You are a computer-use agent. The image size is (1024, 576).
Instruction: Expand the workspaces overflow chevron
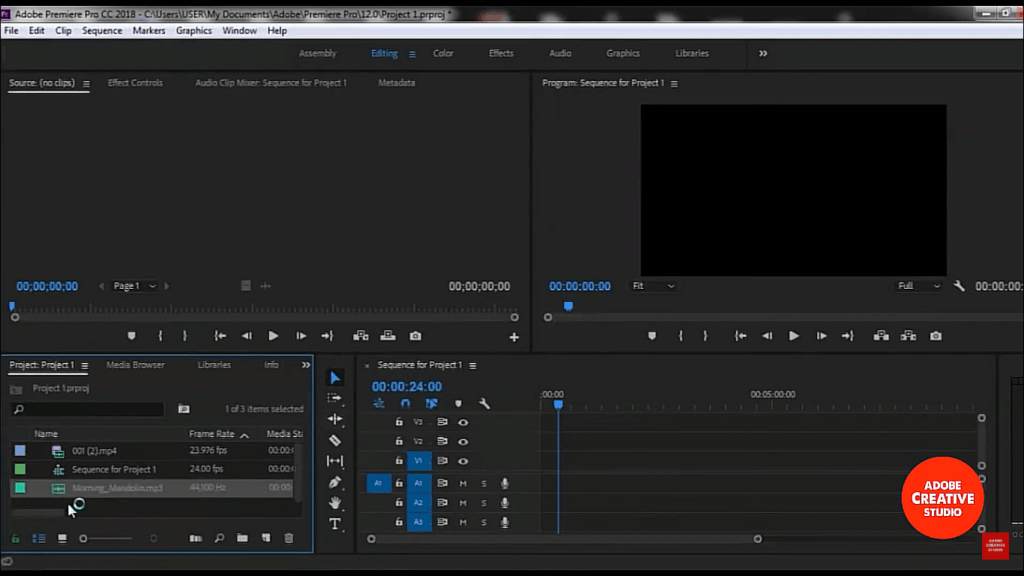pyautogui.click(x=763, y=54)
